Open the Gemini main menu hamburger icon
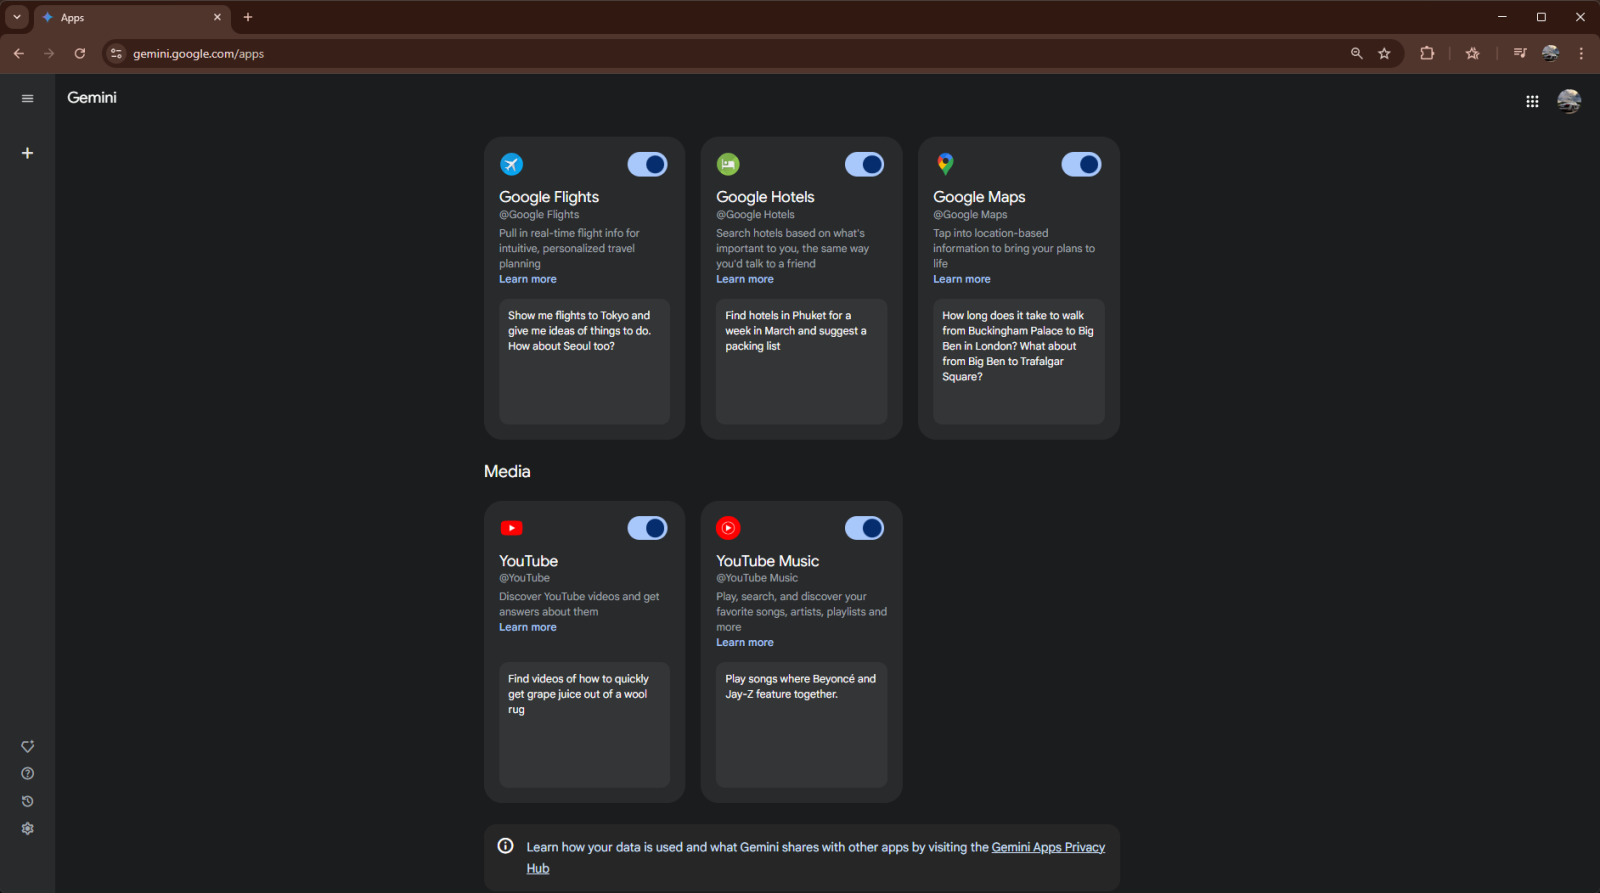This screenshot has width=1600, height=893. coord(27,98)
